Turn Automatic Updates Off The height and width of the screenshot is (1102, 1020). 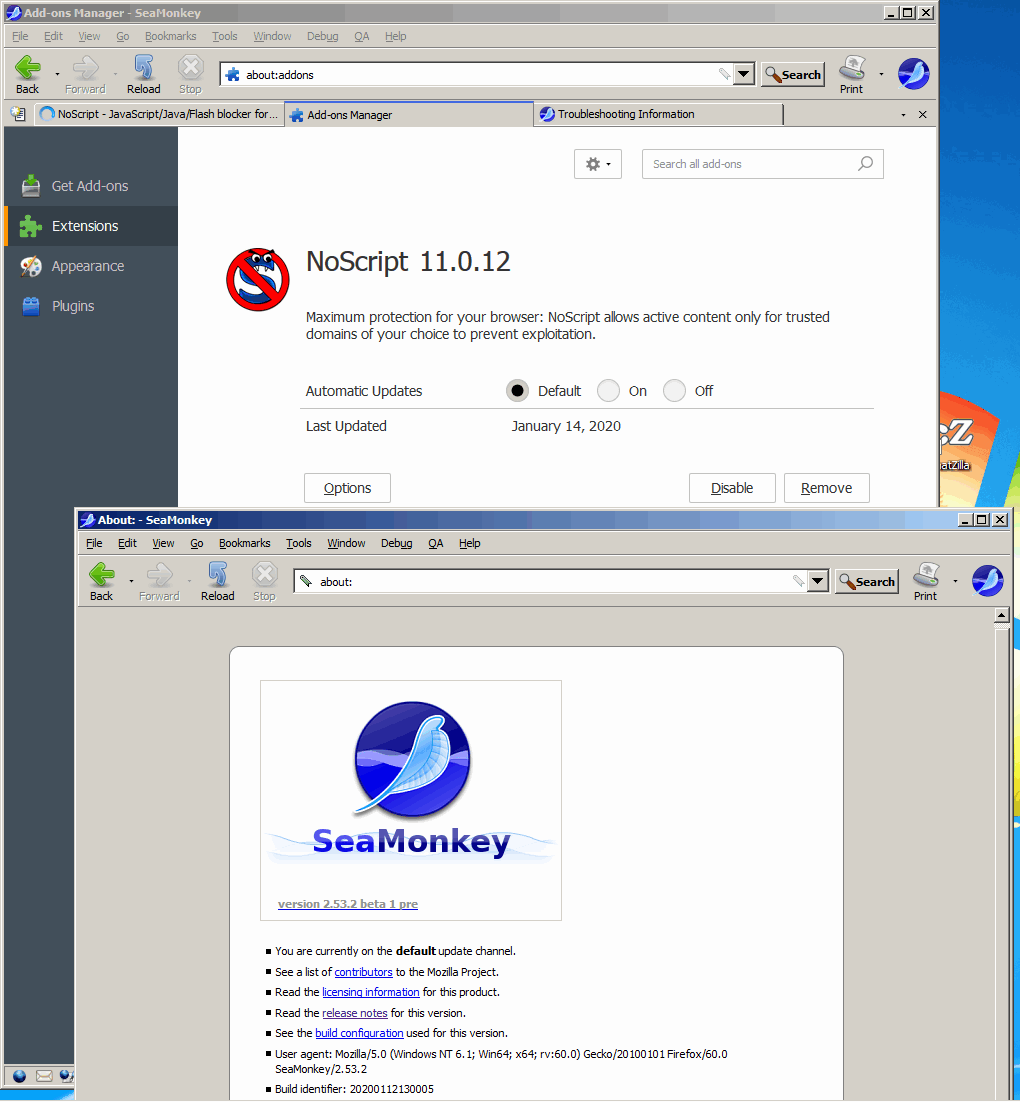[674, 391]
